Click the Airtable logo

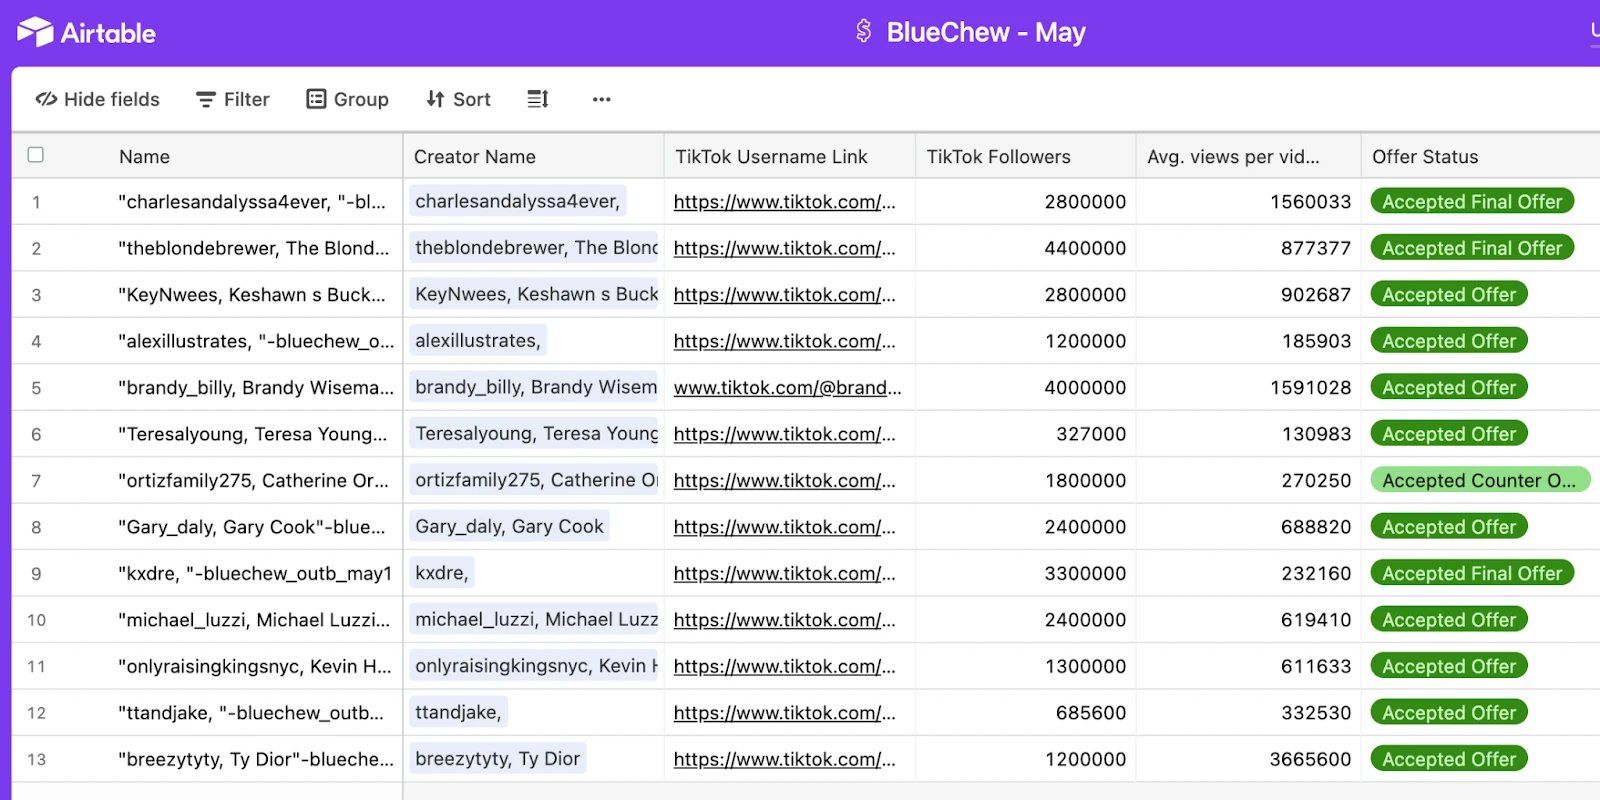(86, 33)
